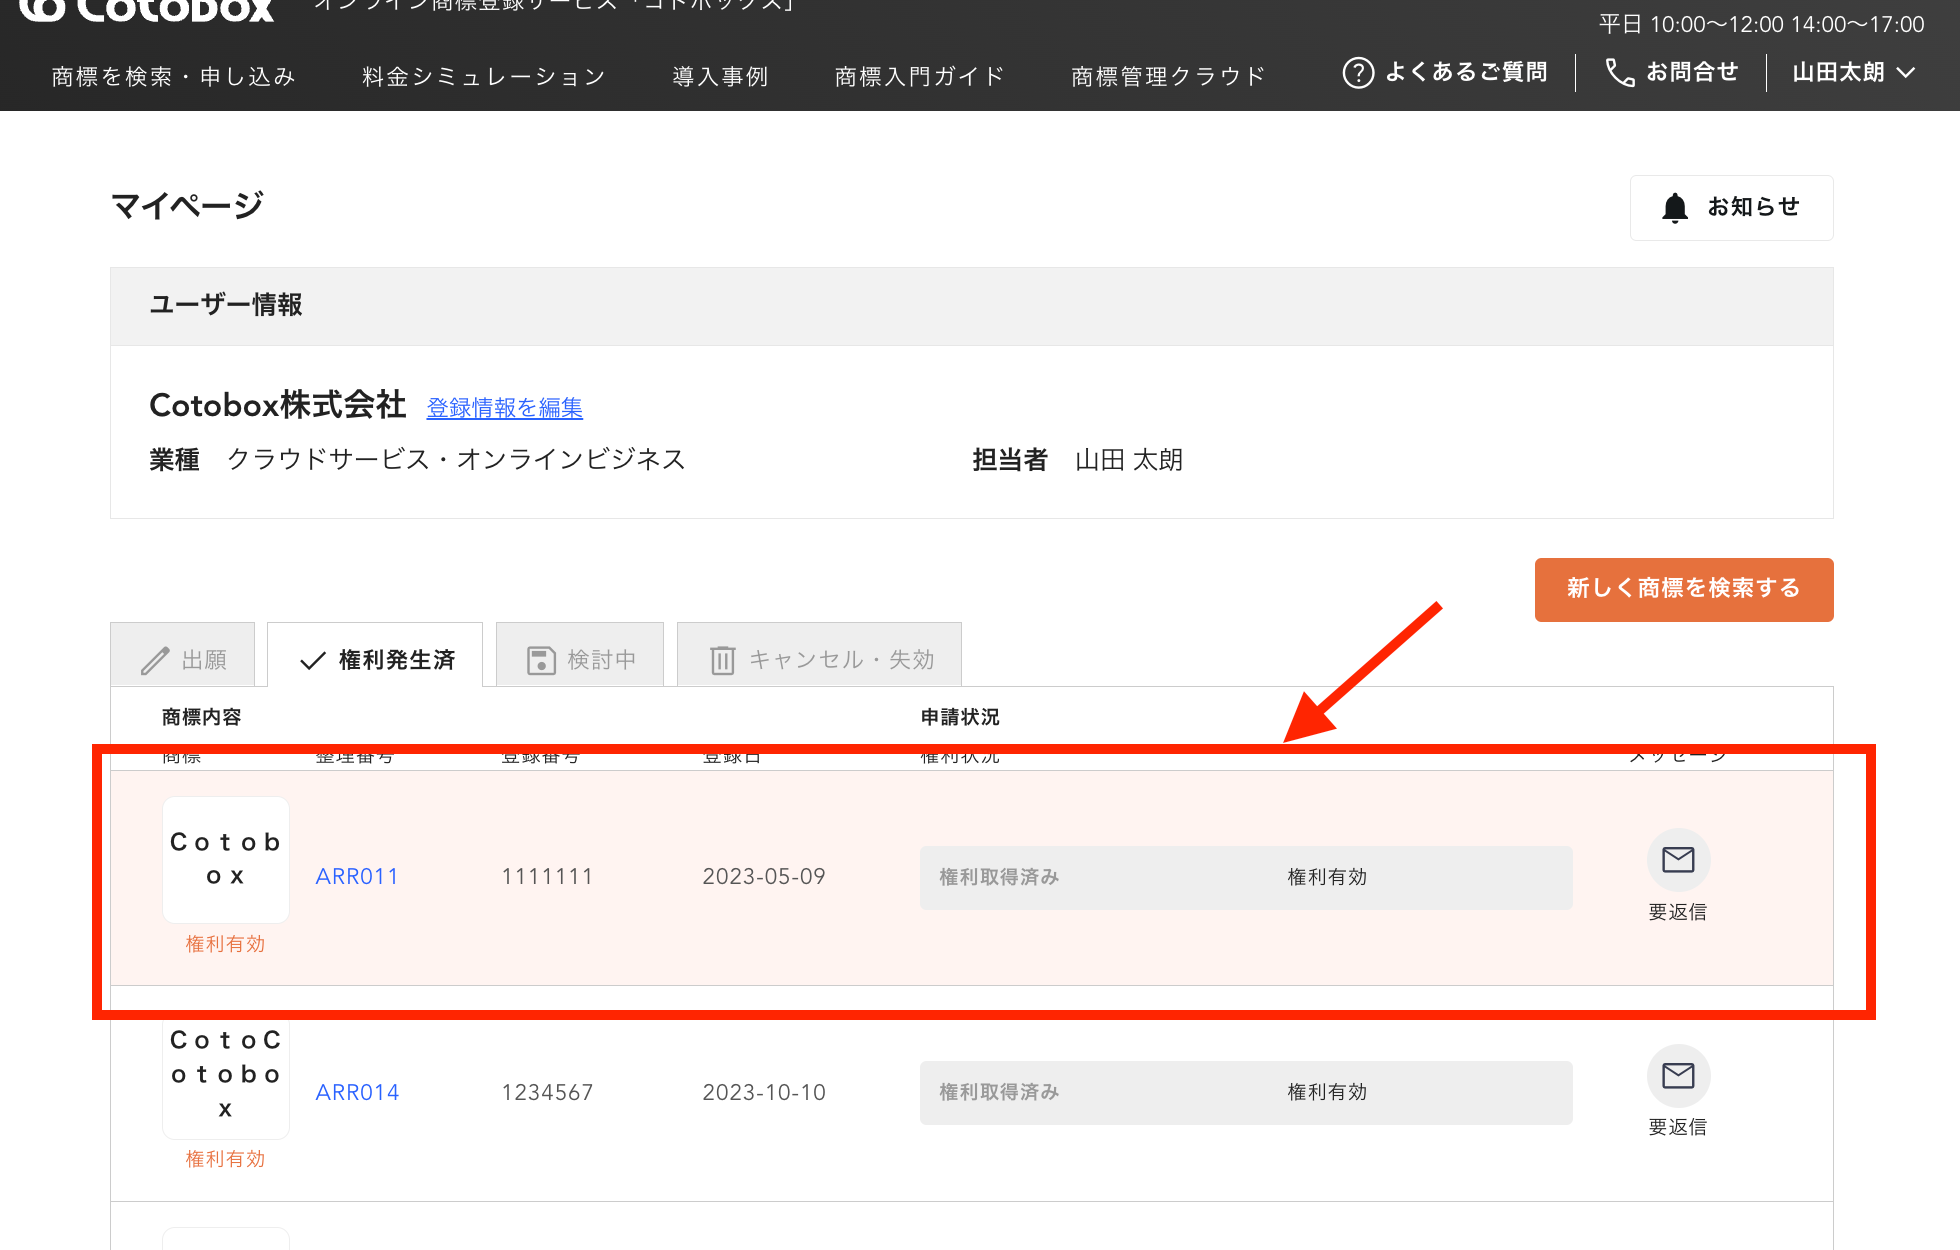Open the ARR011 reference number link
This screenshot has width=1960, height=1250.
357,877
